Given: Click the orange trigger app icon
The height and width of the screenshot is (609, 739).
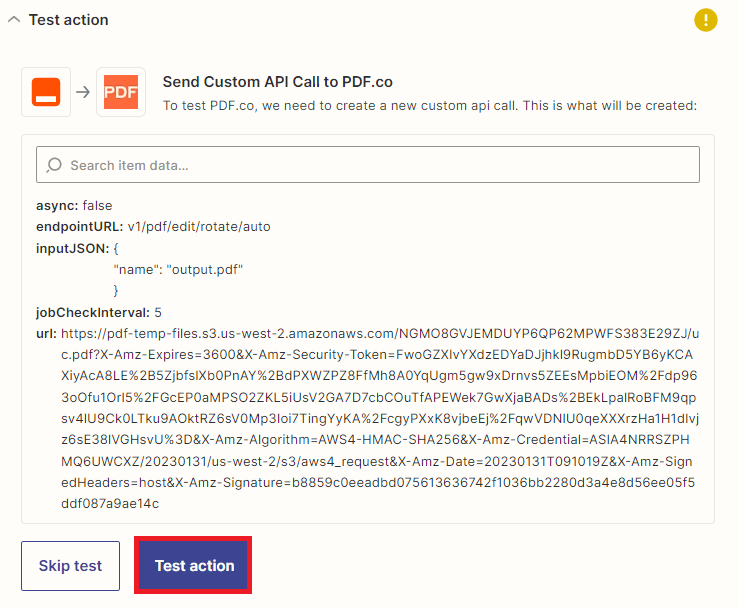Looking at the screenshot, I should 46,93.
